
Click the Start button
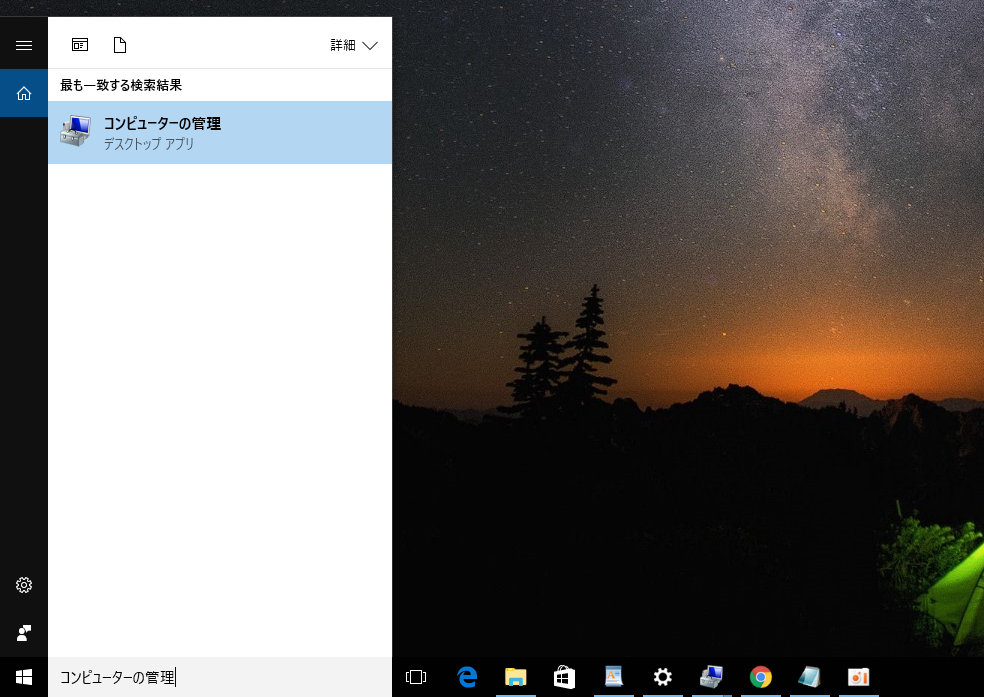pos(23,677)
